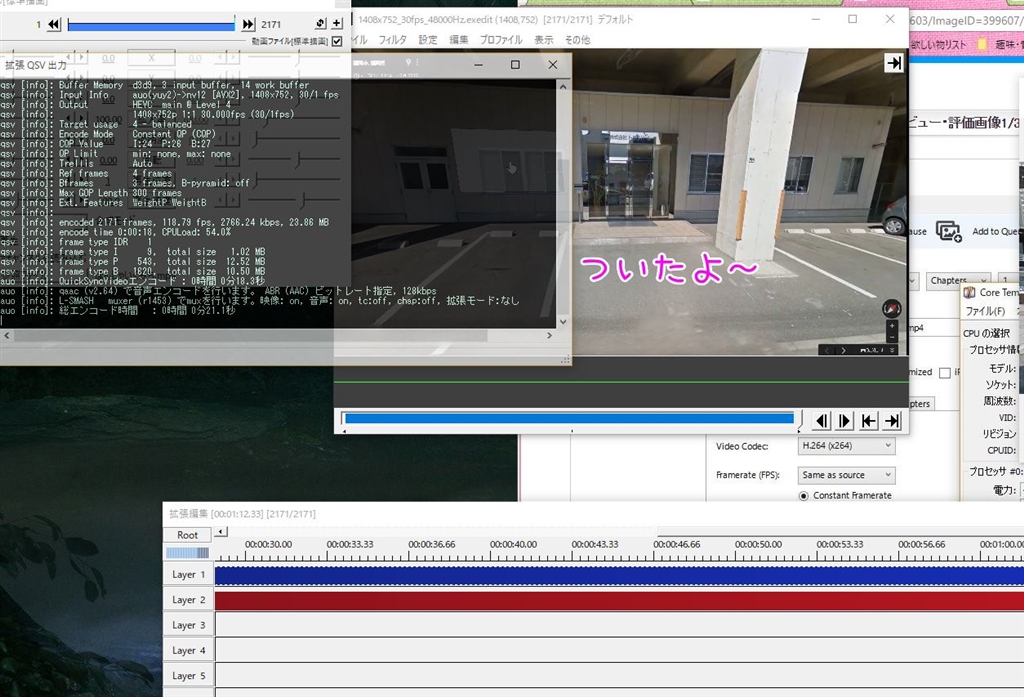Image resolution: width=1024 pixels, height=697 pixels.
Task: Click the 'encode time 0:00:18' log line
Action: [x=116, y=232]
